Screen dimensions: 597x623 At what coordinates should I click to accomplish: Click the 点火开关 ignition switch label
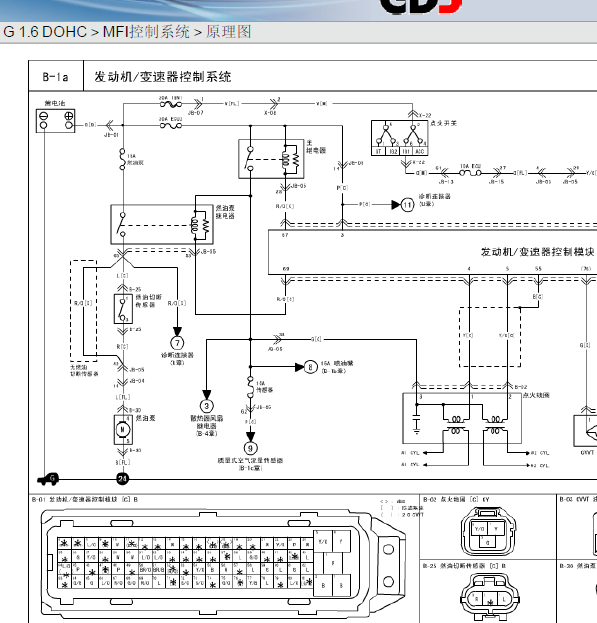(x=443, y=123)
